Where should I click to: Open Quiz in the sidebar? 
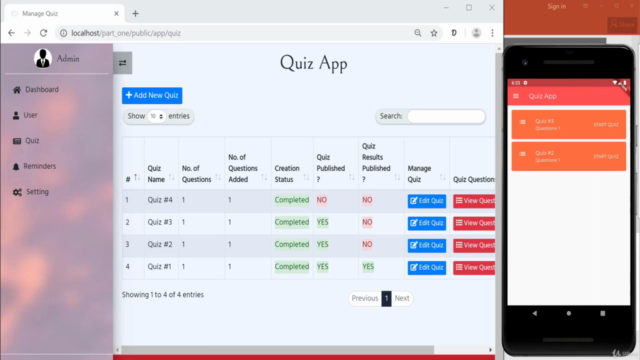(26, 141)
